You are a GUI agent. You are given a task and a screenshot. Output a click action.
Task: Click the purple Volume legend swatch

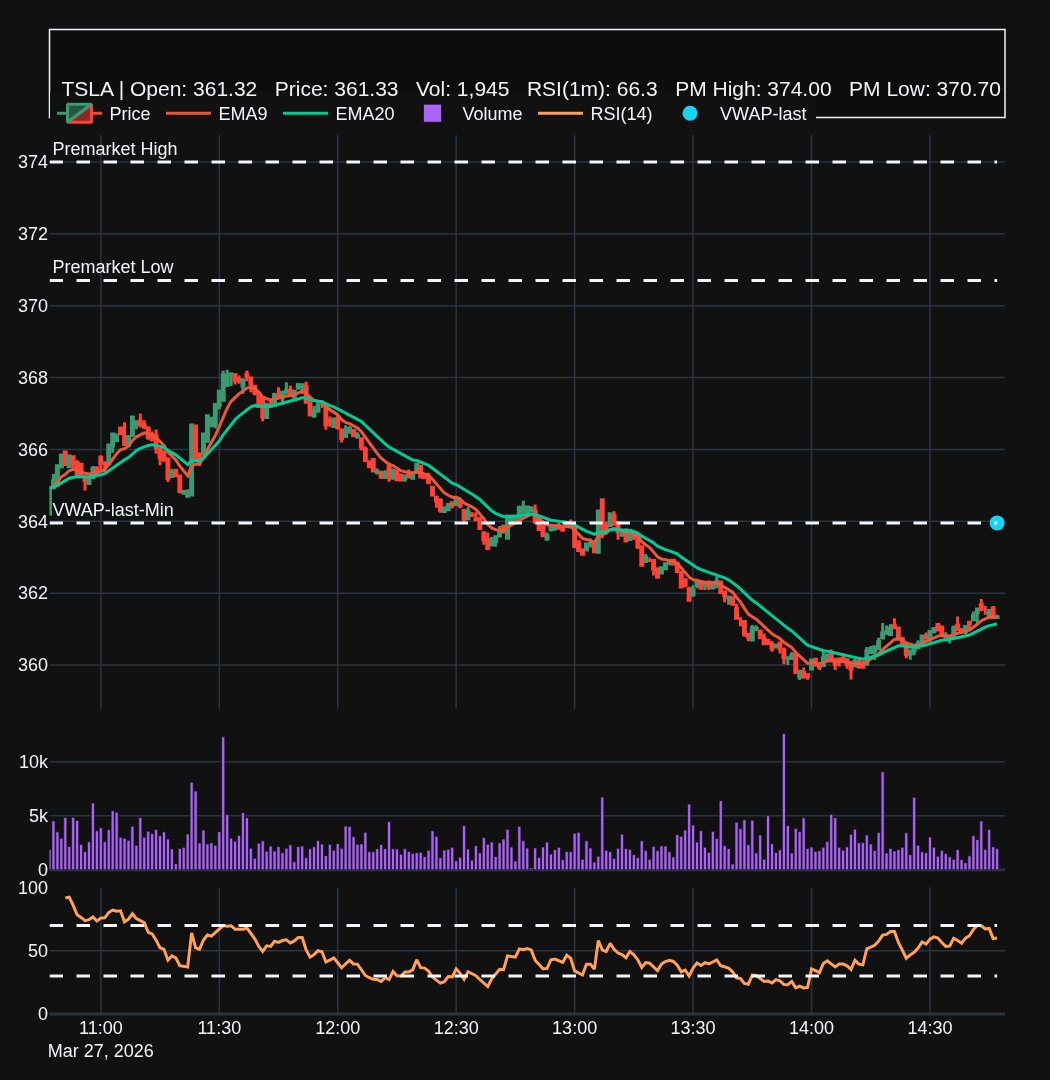pos(432,114)
